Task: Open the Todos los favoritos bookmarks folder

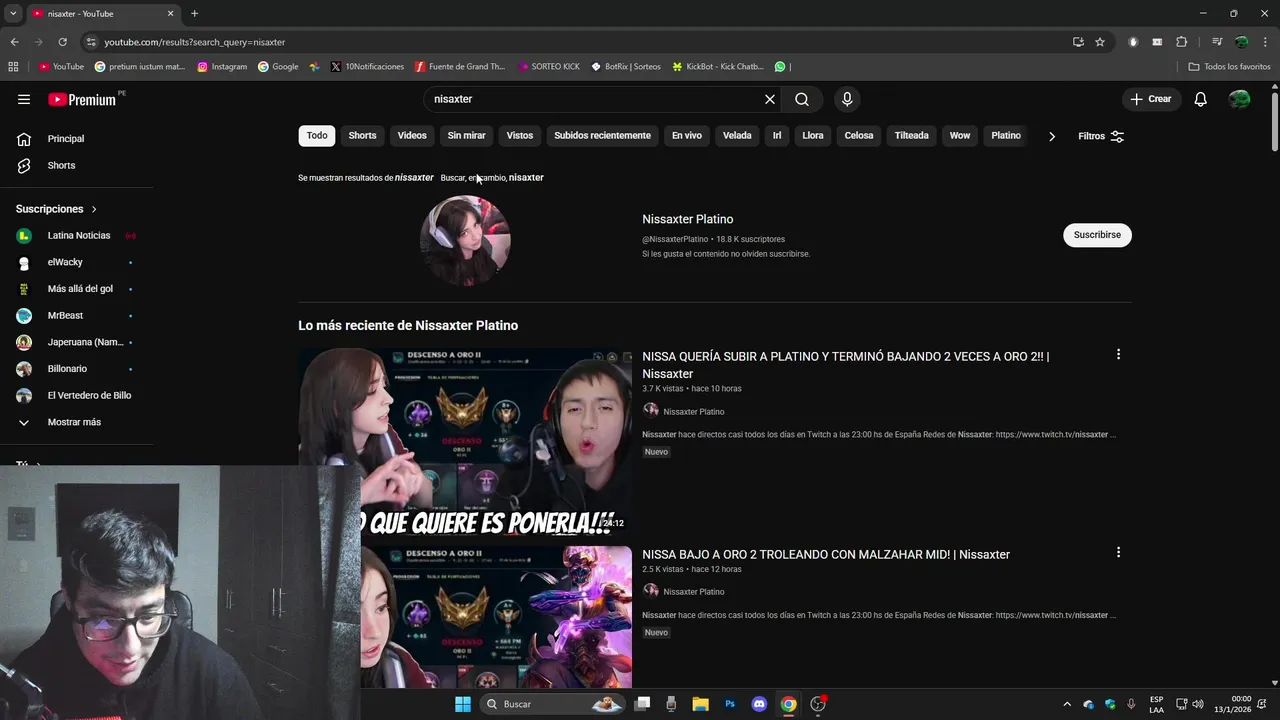Action: [1230, 67]
